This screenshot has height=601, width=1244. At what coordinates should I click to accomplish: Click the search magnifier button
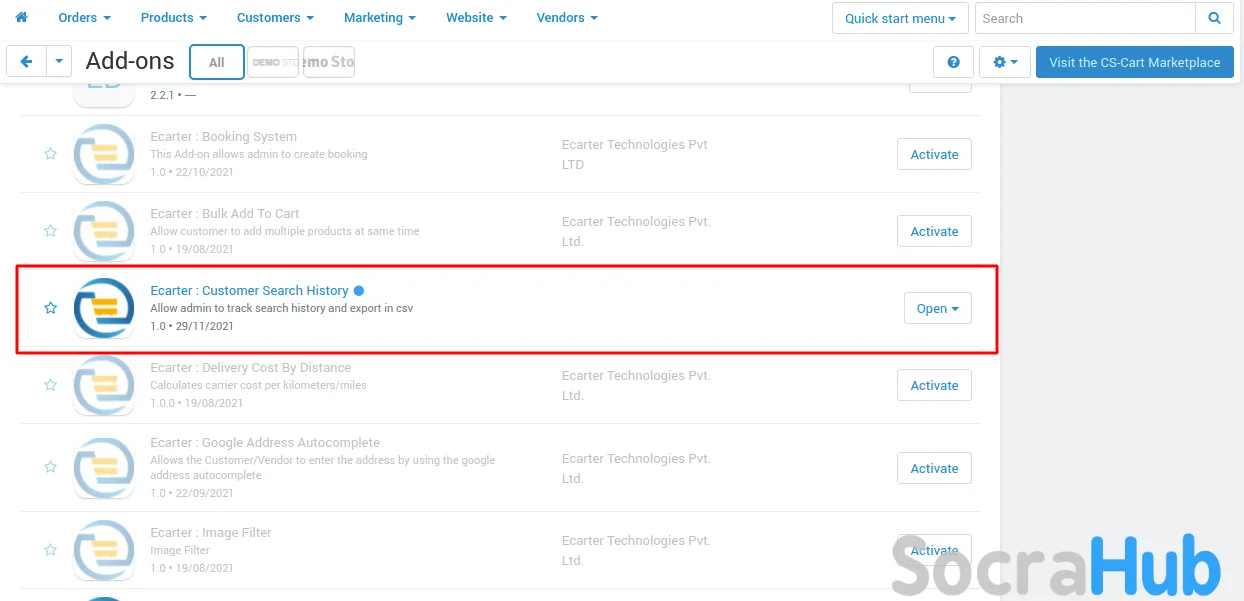pos(1214,18)
